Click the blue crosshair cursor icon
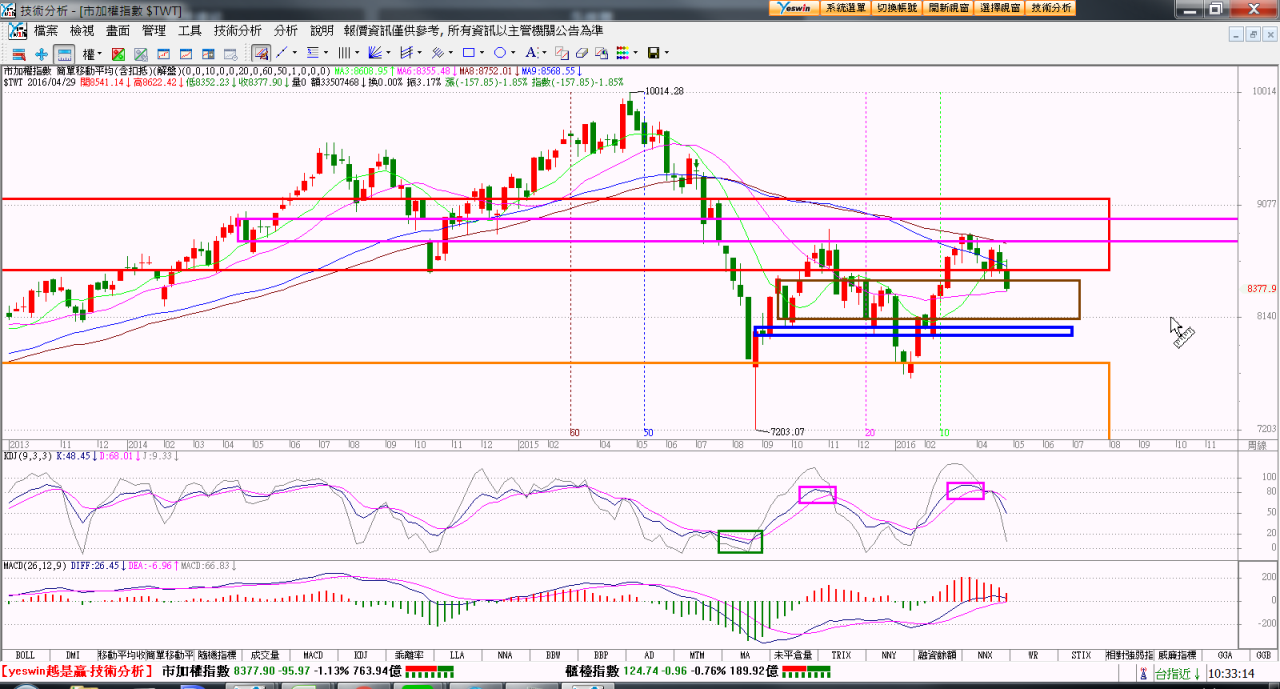 coord(41,53)
